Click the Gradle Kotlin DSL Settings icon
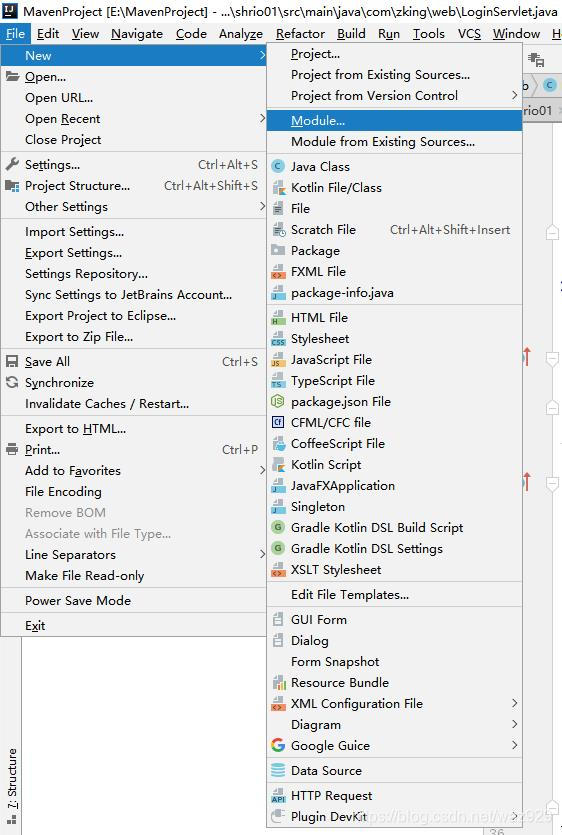The image size is (562, 835). click(x=278, y=549)
